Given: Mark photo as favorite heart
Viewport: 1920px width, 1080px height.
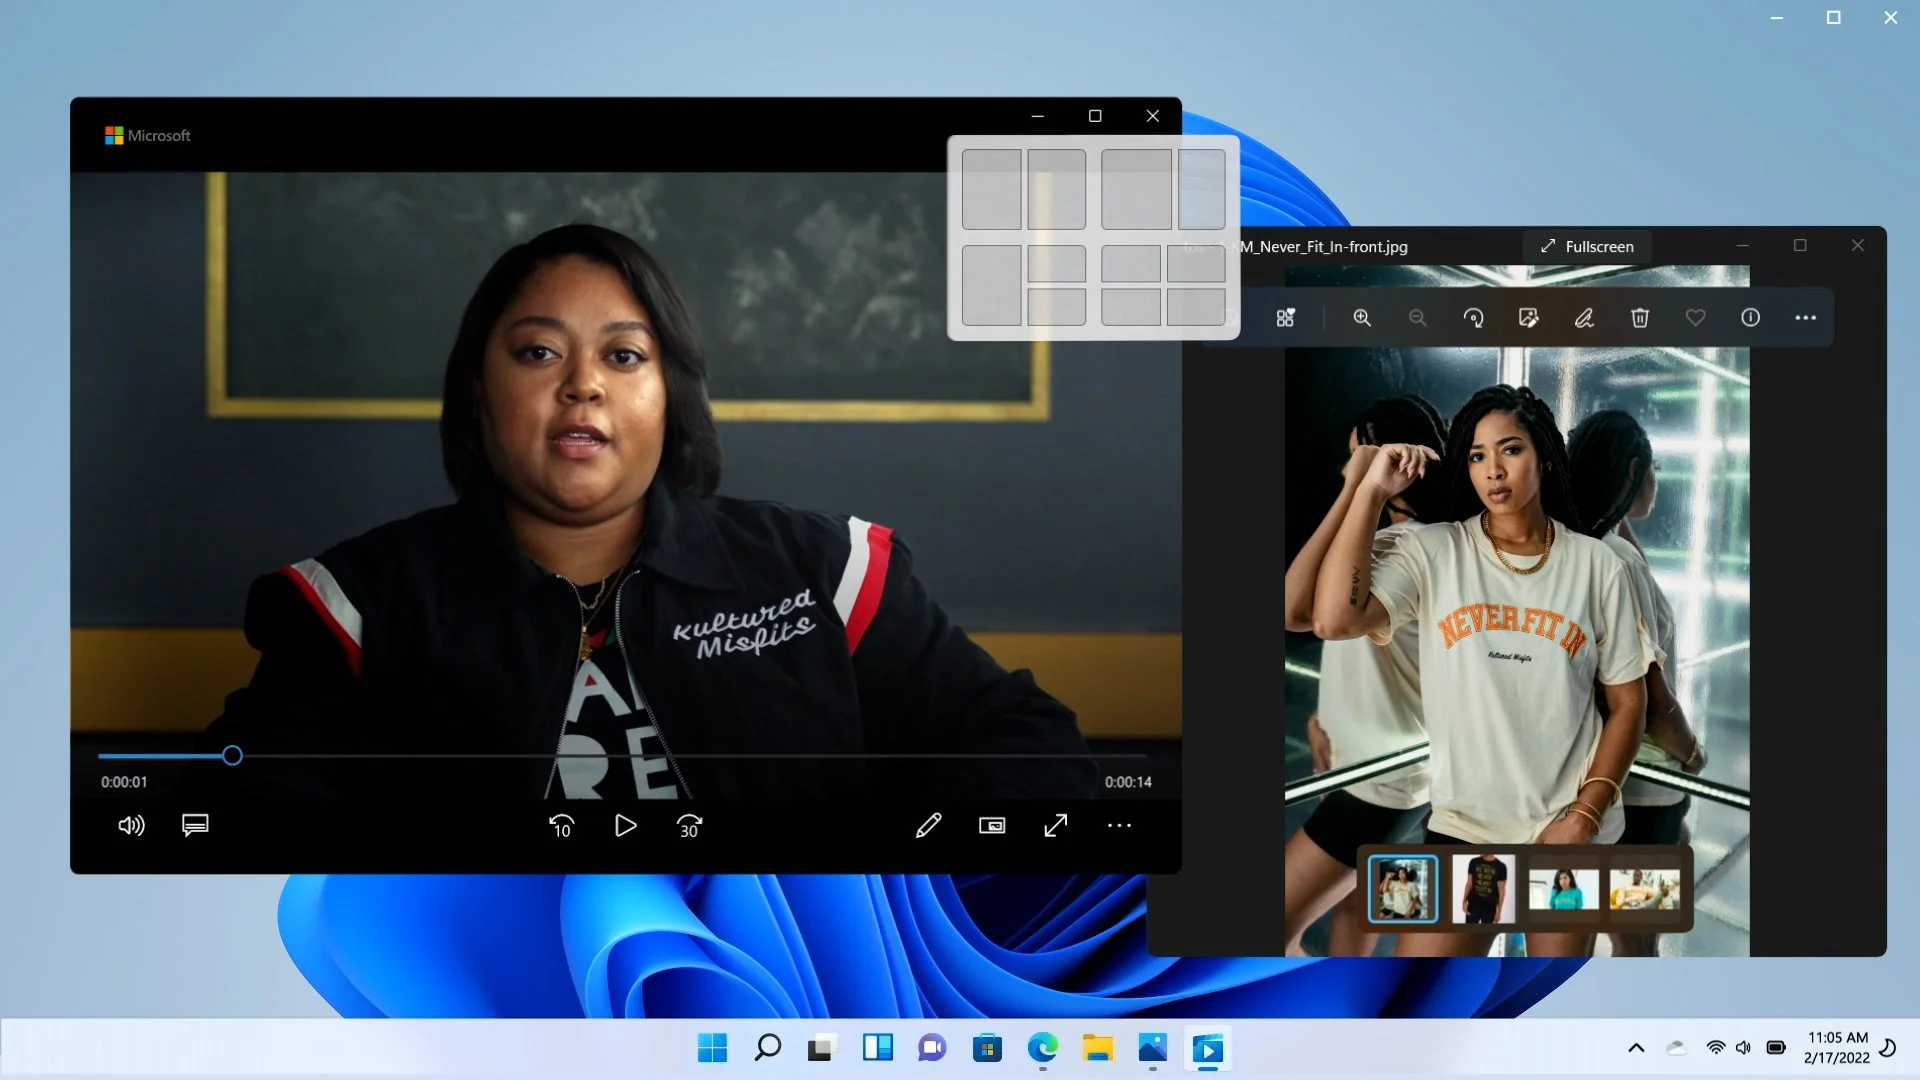Looking at the screenshot, I should click(1695, 318).
